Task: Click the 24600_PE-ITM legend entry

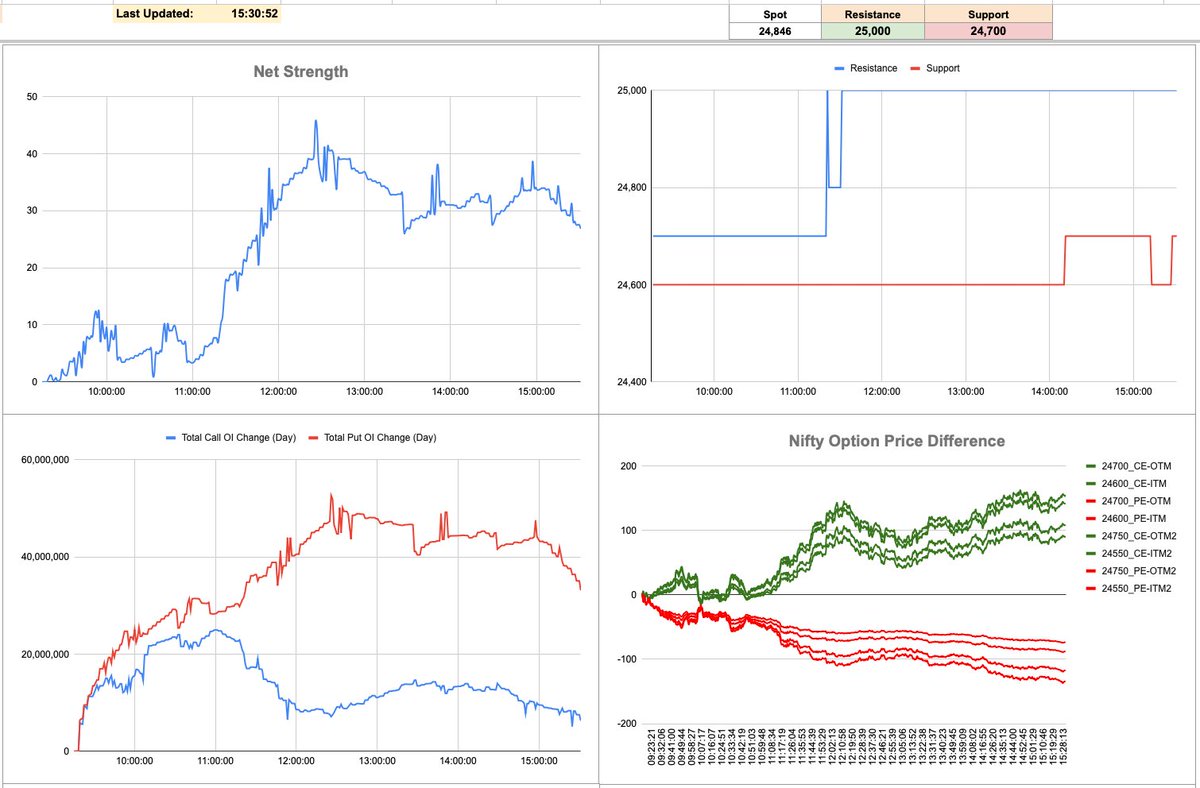Action: 1127,518
